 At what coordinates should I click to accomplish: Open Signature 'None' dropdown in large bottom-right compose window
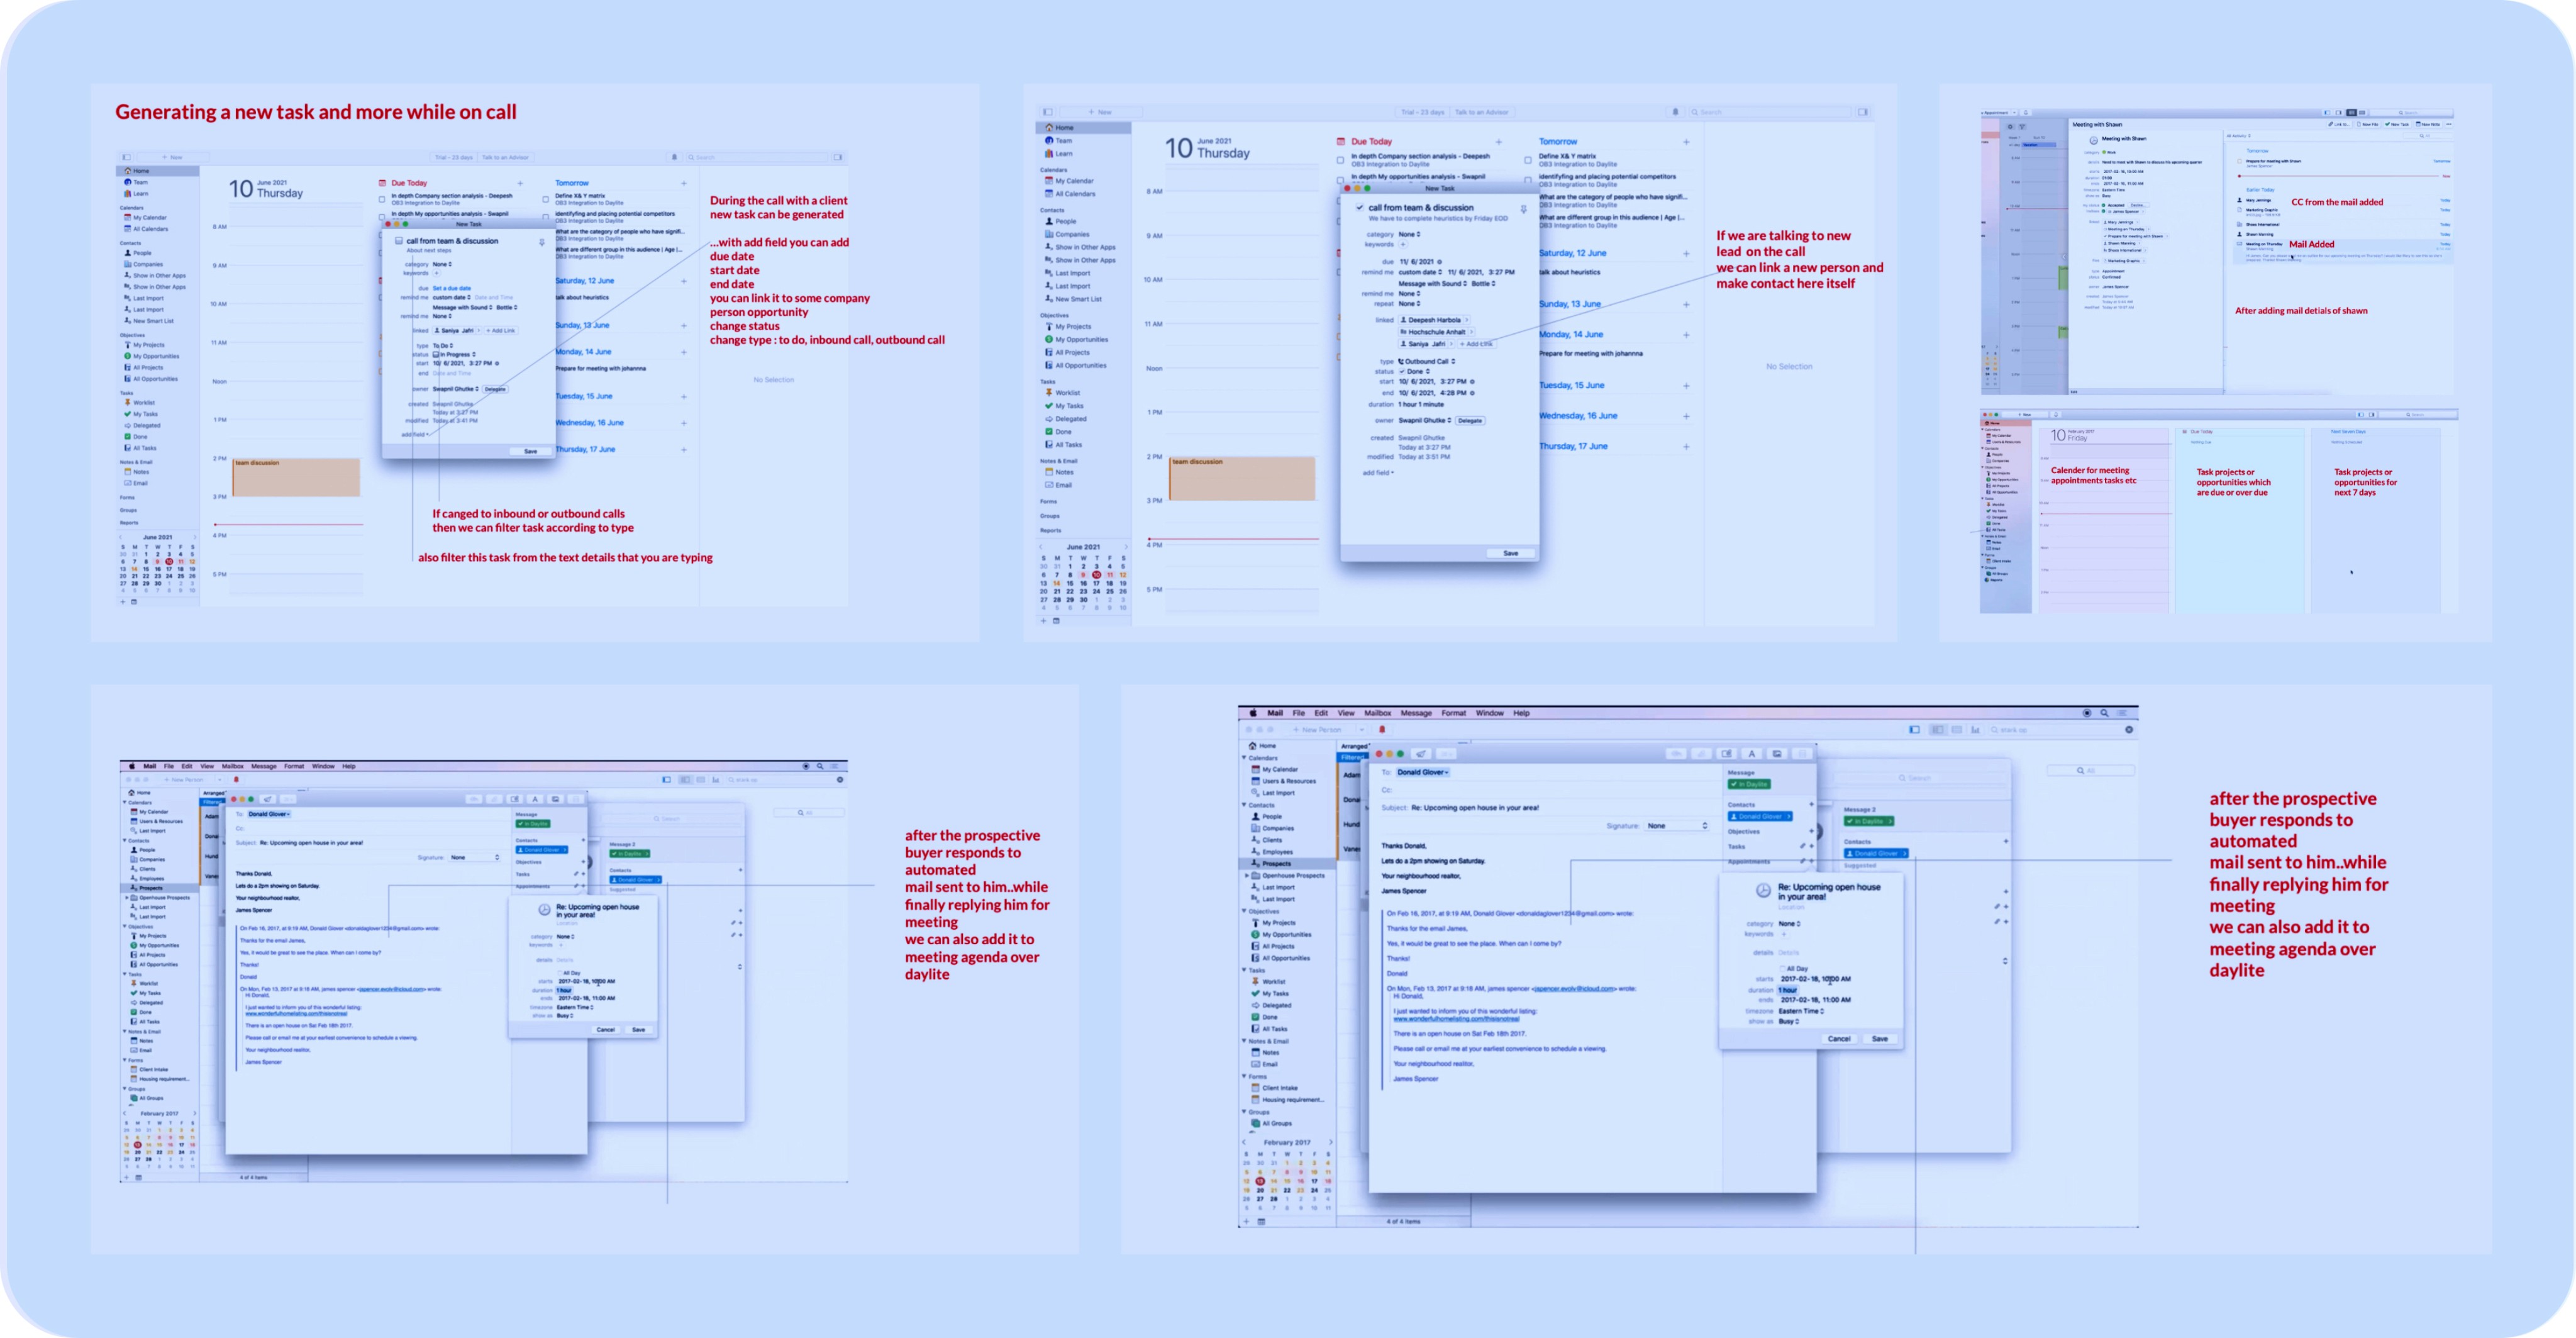1678,826
